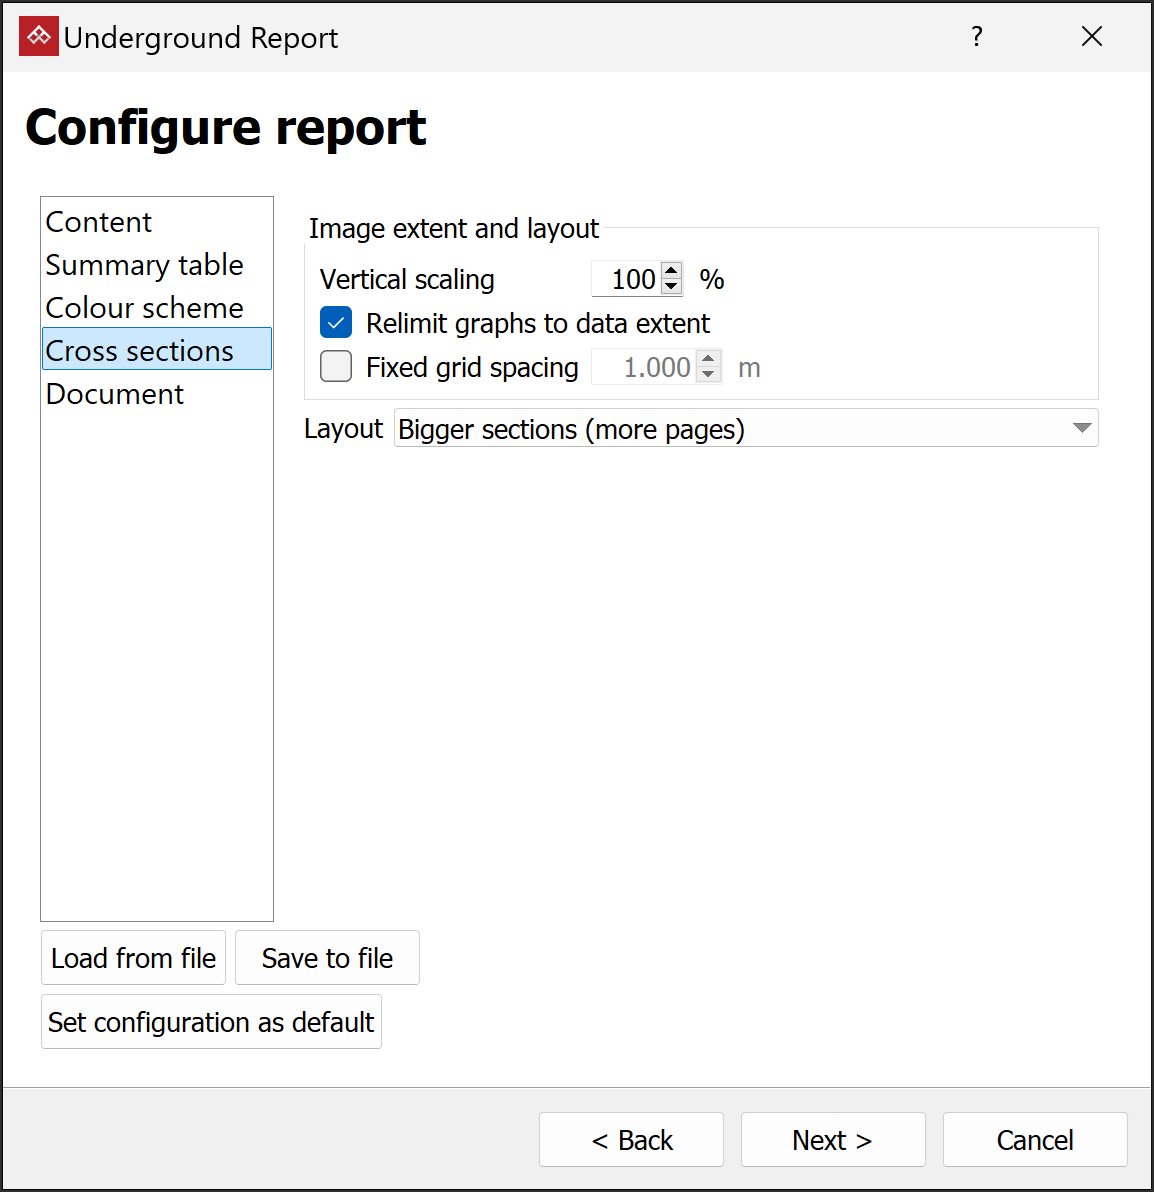Go to the Next step

(x=832, y=1140)
